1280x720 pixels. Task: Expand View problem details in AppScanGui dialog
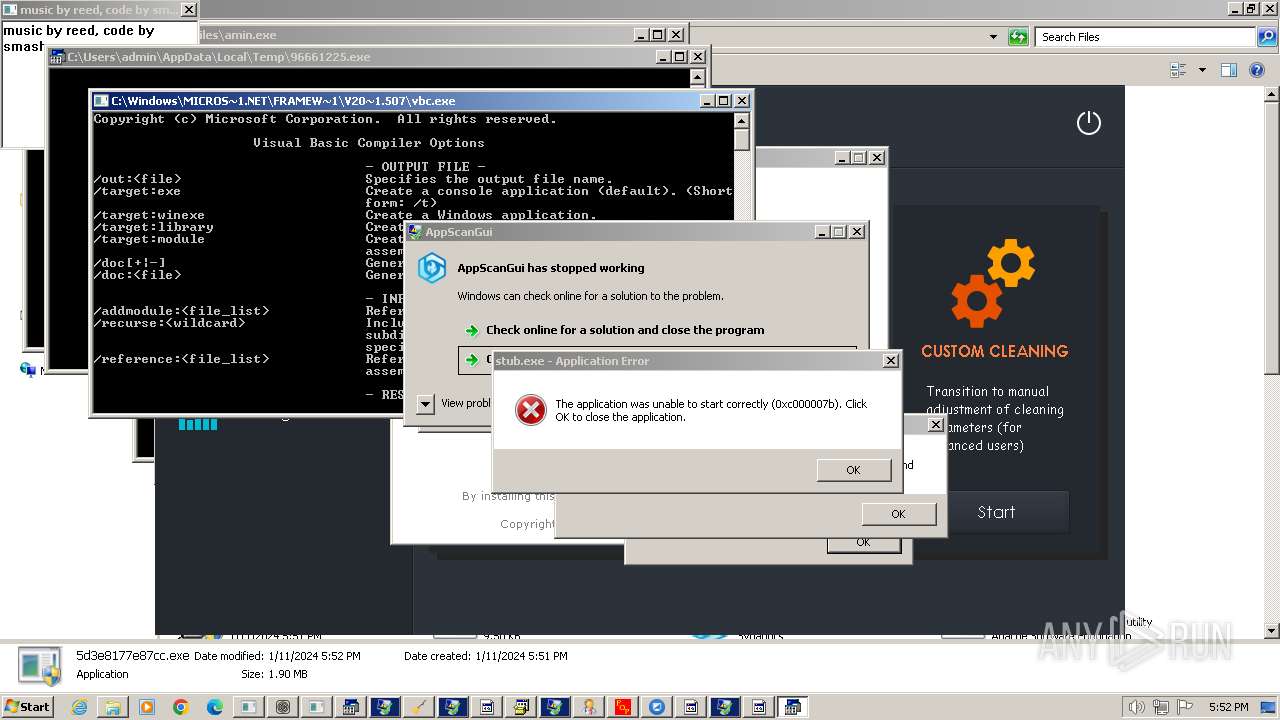pyautogui.click(x=426, y=403)
